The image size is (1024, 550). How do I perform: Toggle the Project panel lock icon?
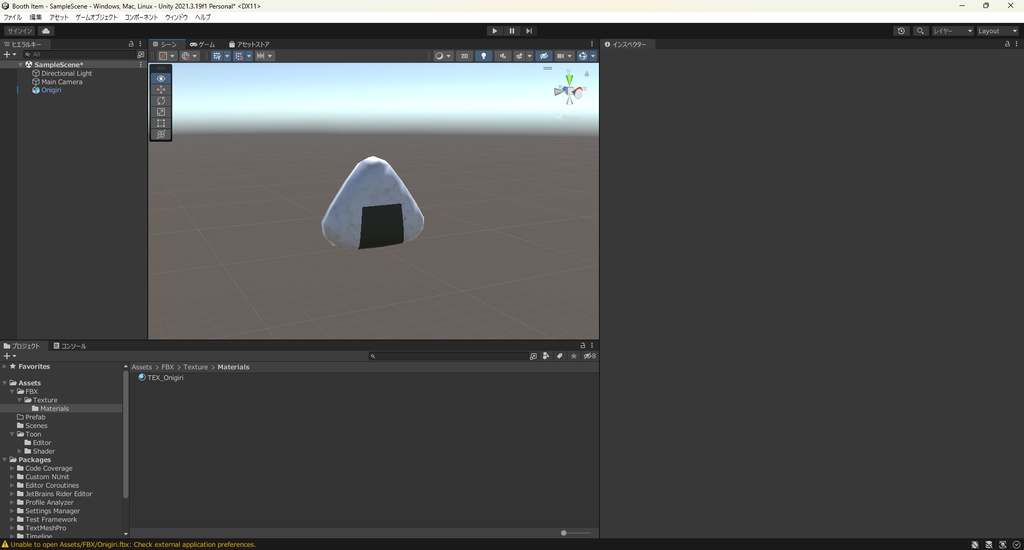tap(583, 346)
